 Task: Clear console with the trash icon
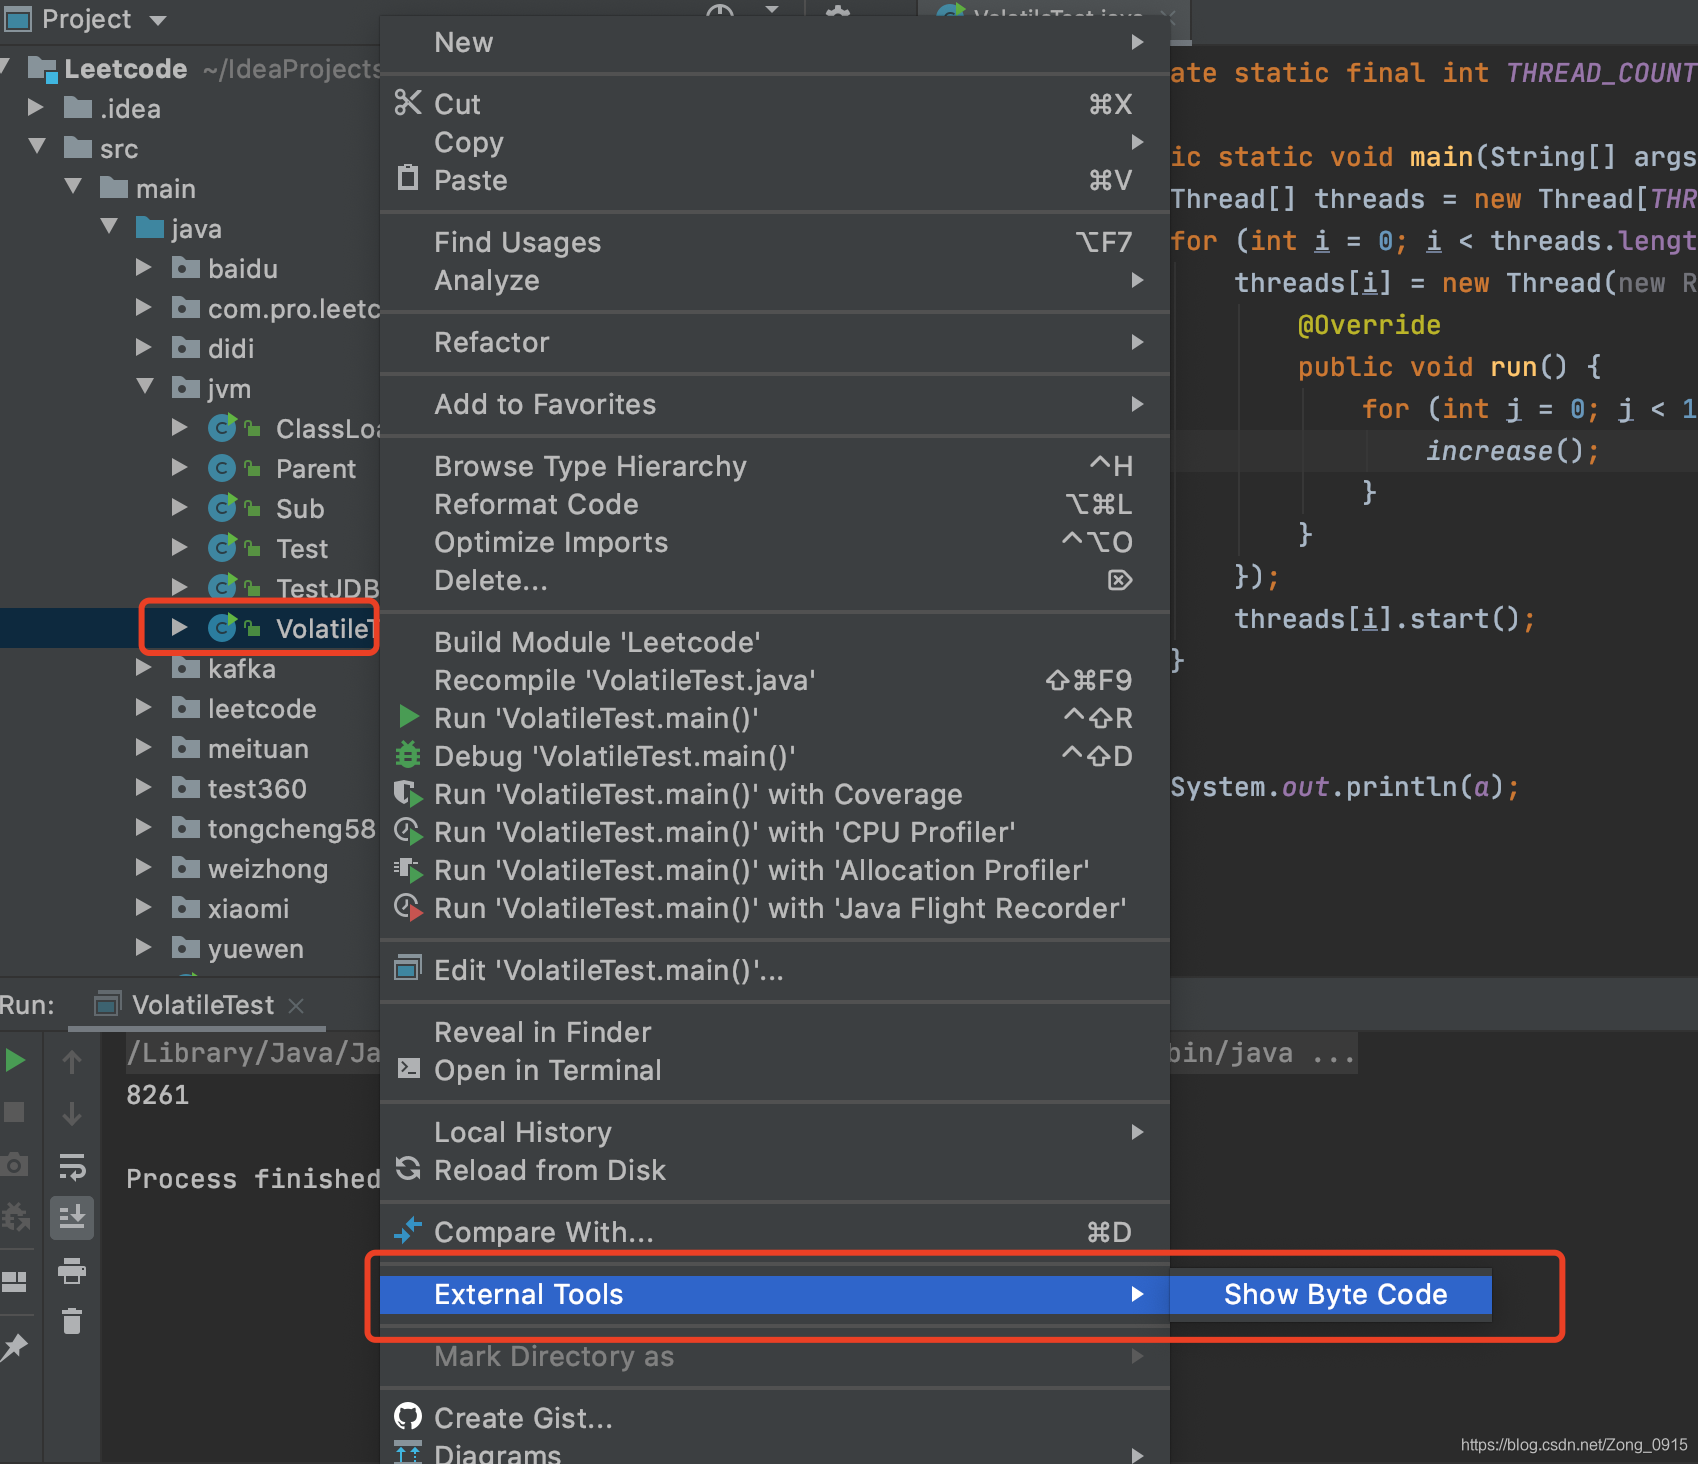click(72, 1321)
